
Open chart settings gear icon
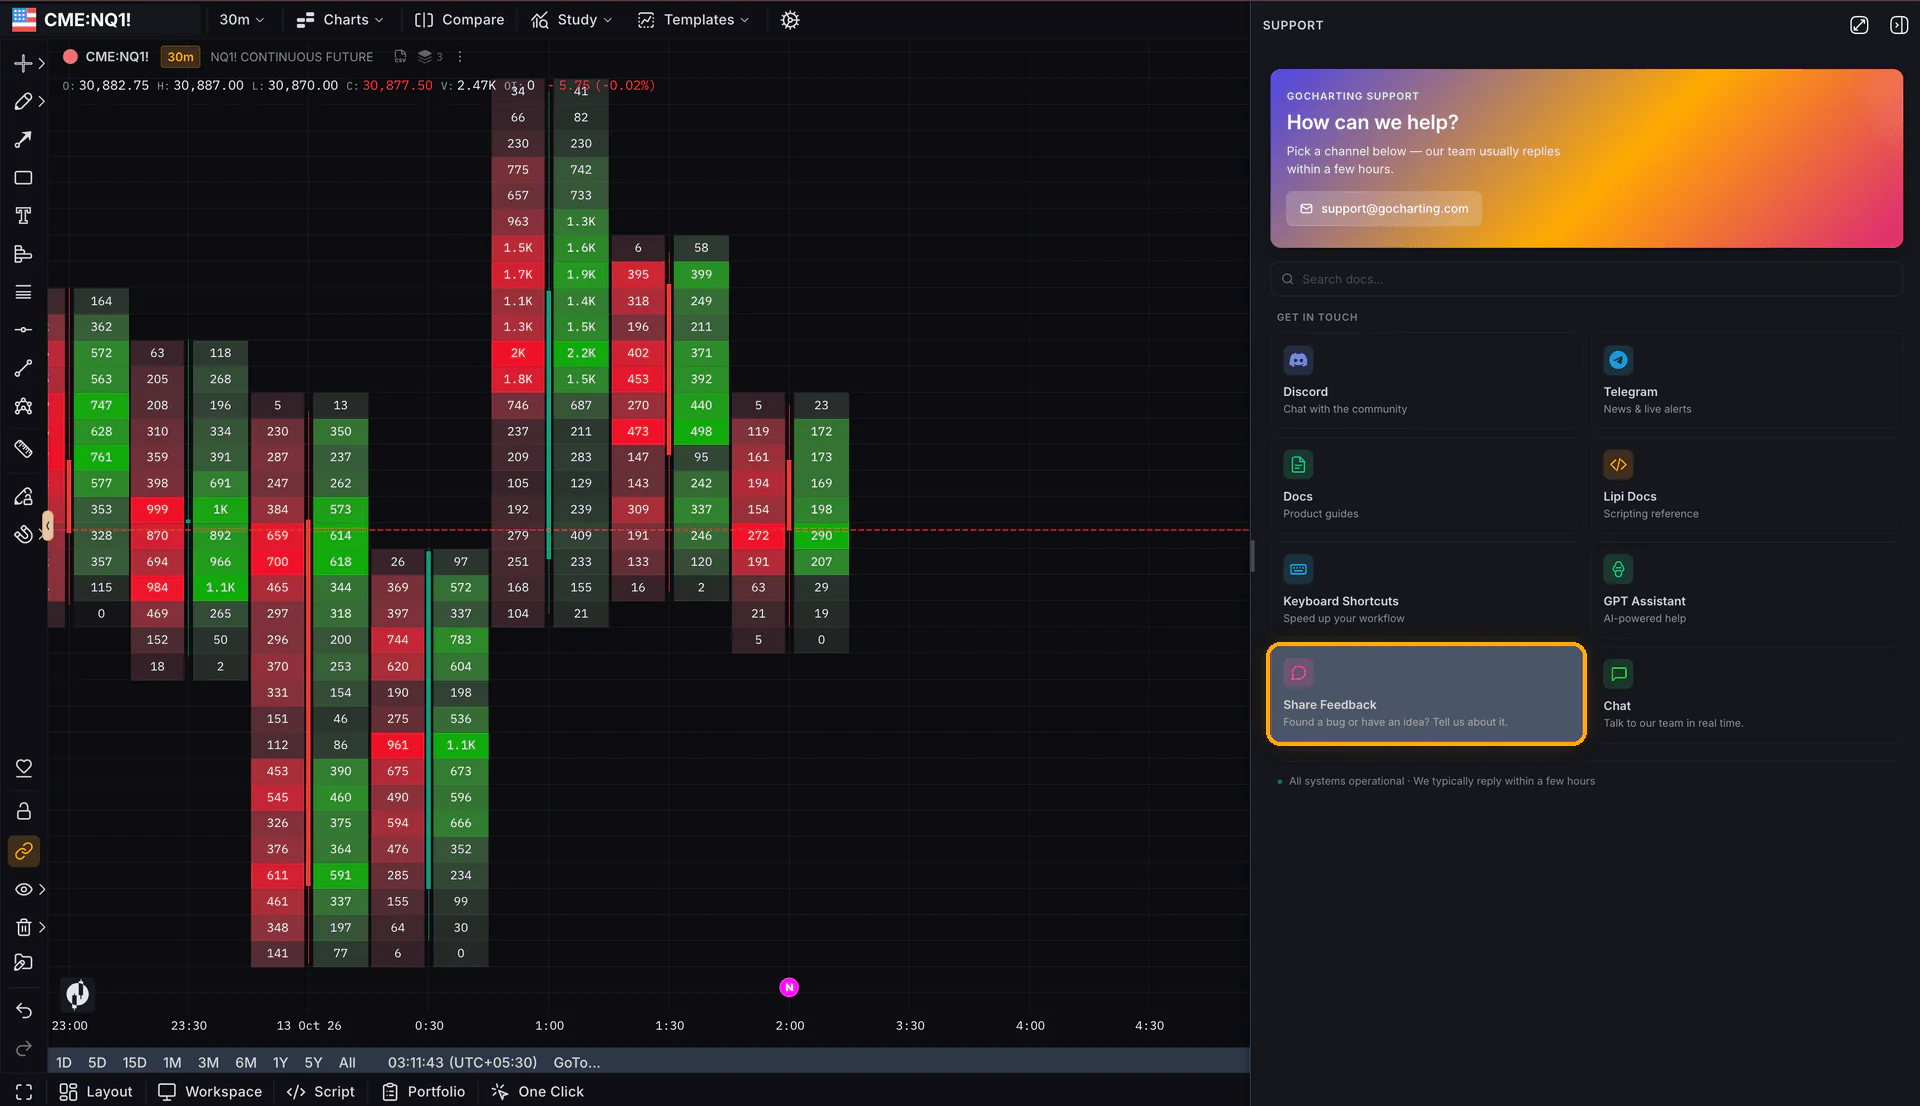tap(790, 20)
